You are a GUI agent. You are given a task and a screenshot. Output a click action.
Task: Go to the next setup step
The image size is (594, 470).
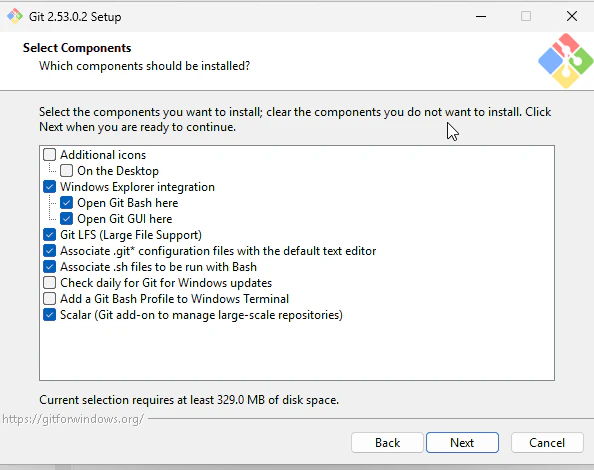coord(462,442)
